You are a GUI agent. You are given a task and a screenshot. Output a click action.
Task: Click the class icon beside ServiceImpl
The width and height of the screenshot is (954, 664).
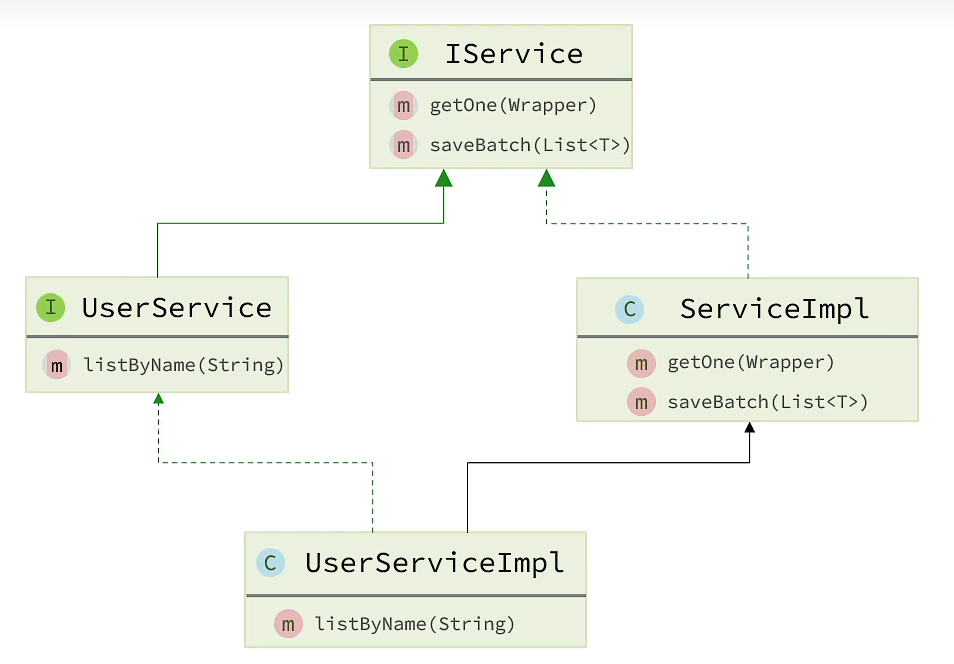pos(629,309)
